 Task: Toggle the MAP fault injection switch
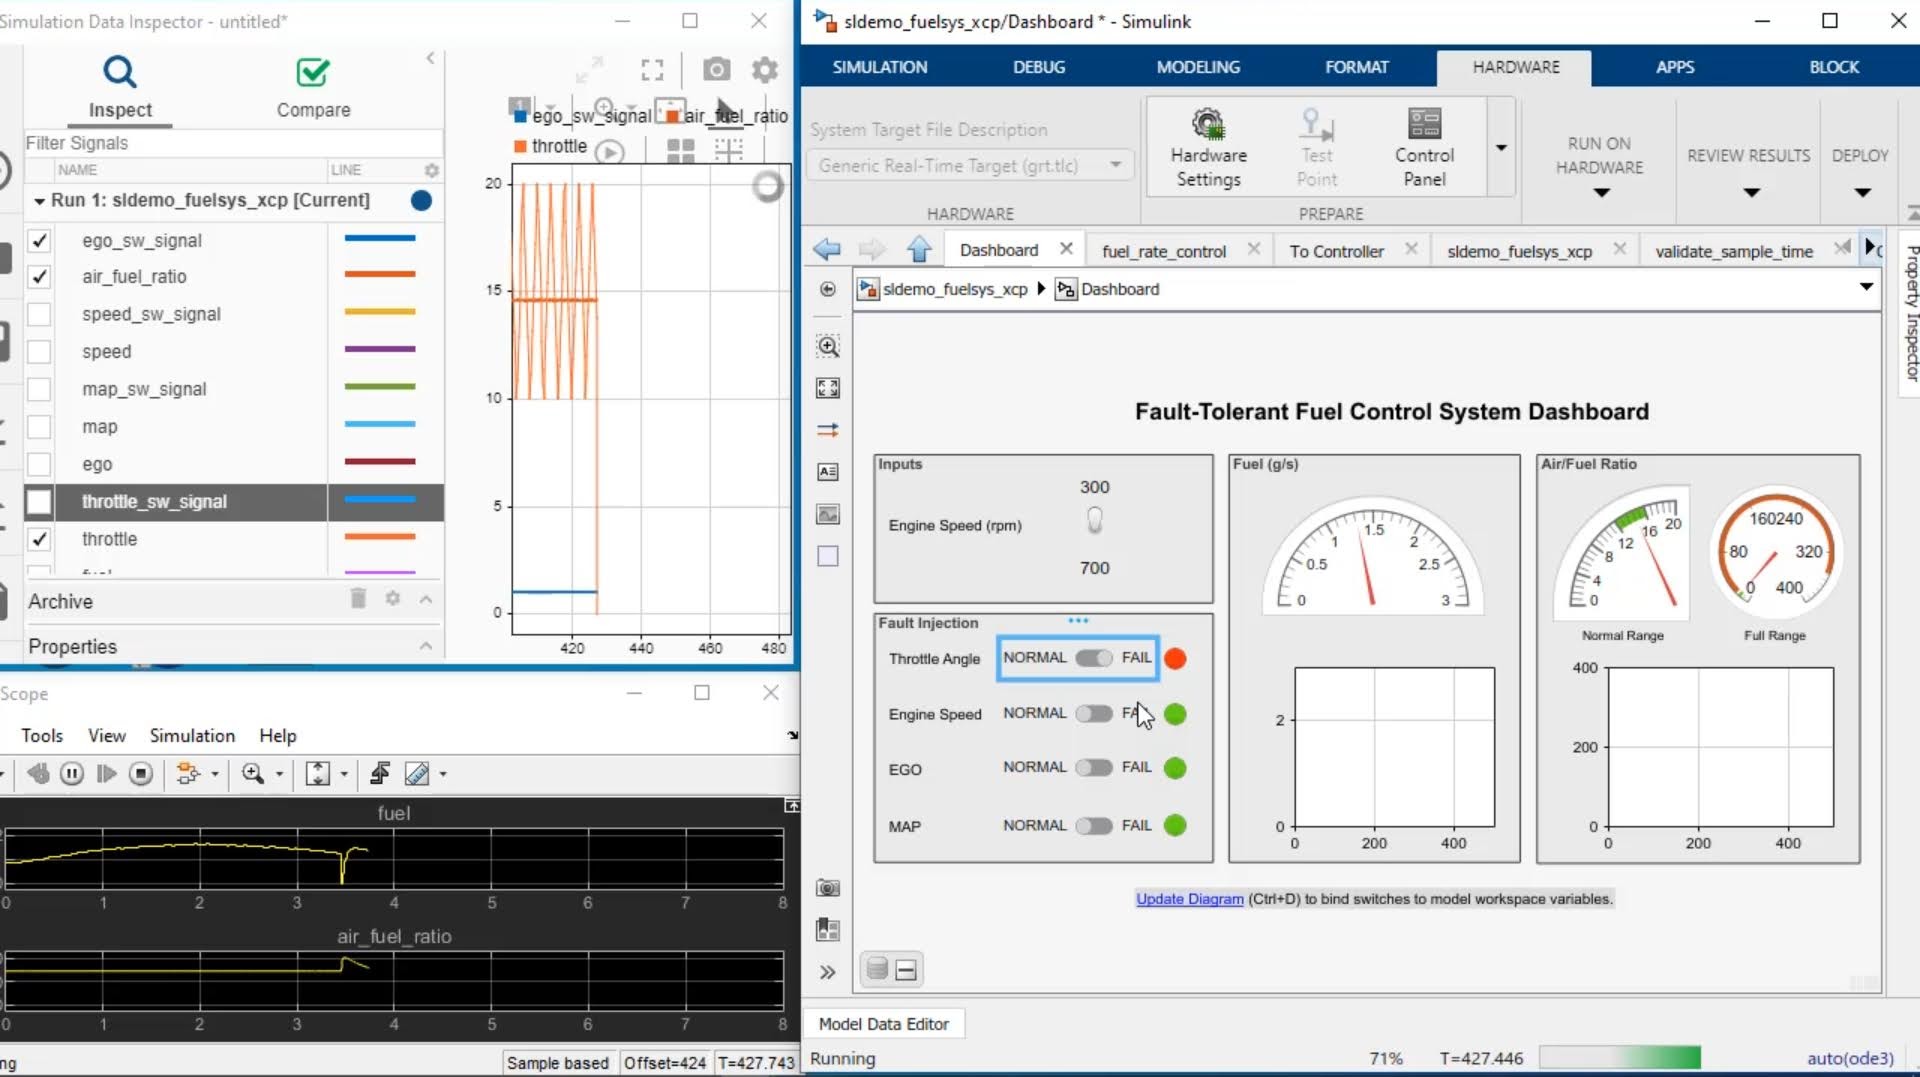[x=1094, y=826]
